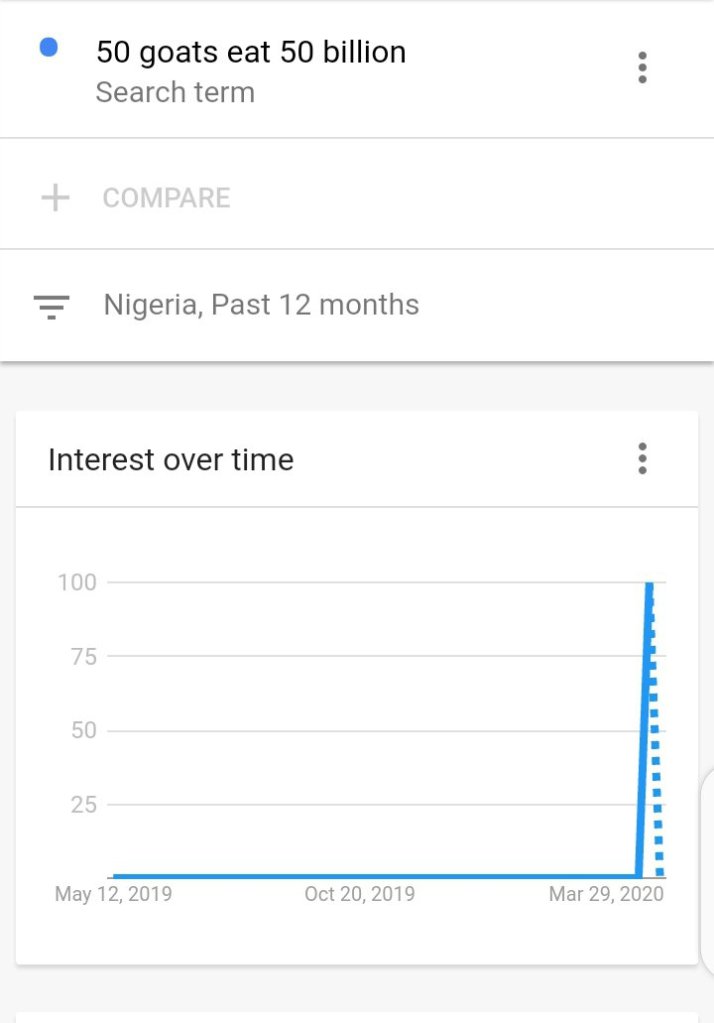This screenshot has height=1023, width=714.
Task: Click the blue search term color dot
Action: 48,47
